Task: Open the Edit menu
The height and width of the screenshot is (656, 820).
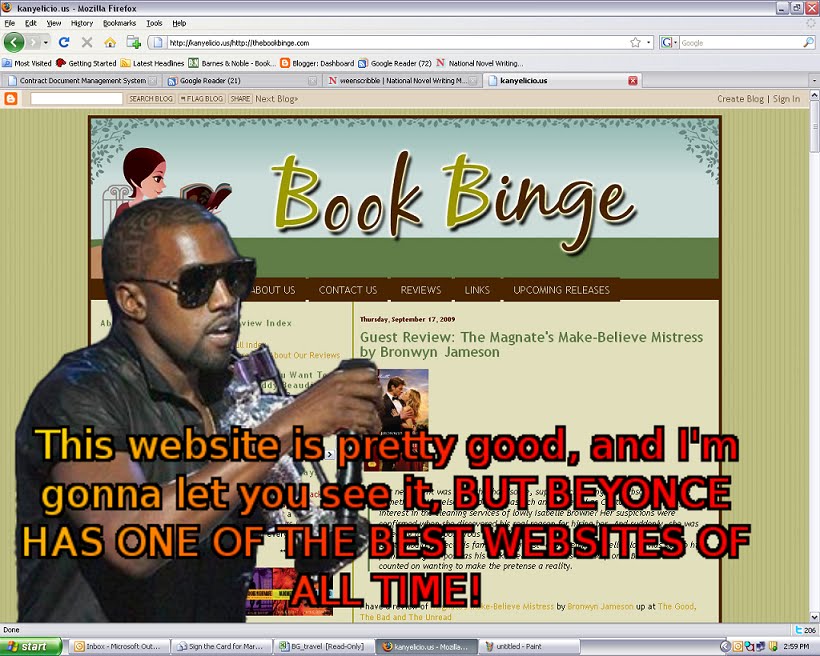Action: pos(31,23)
